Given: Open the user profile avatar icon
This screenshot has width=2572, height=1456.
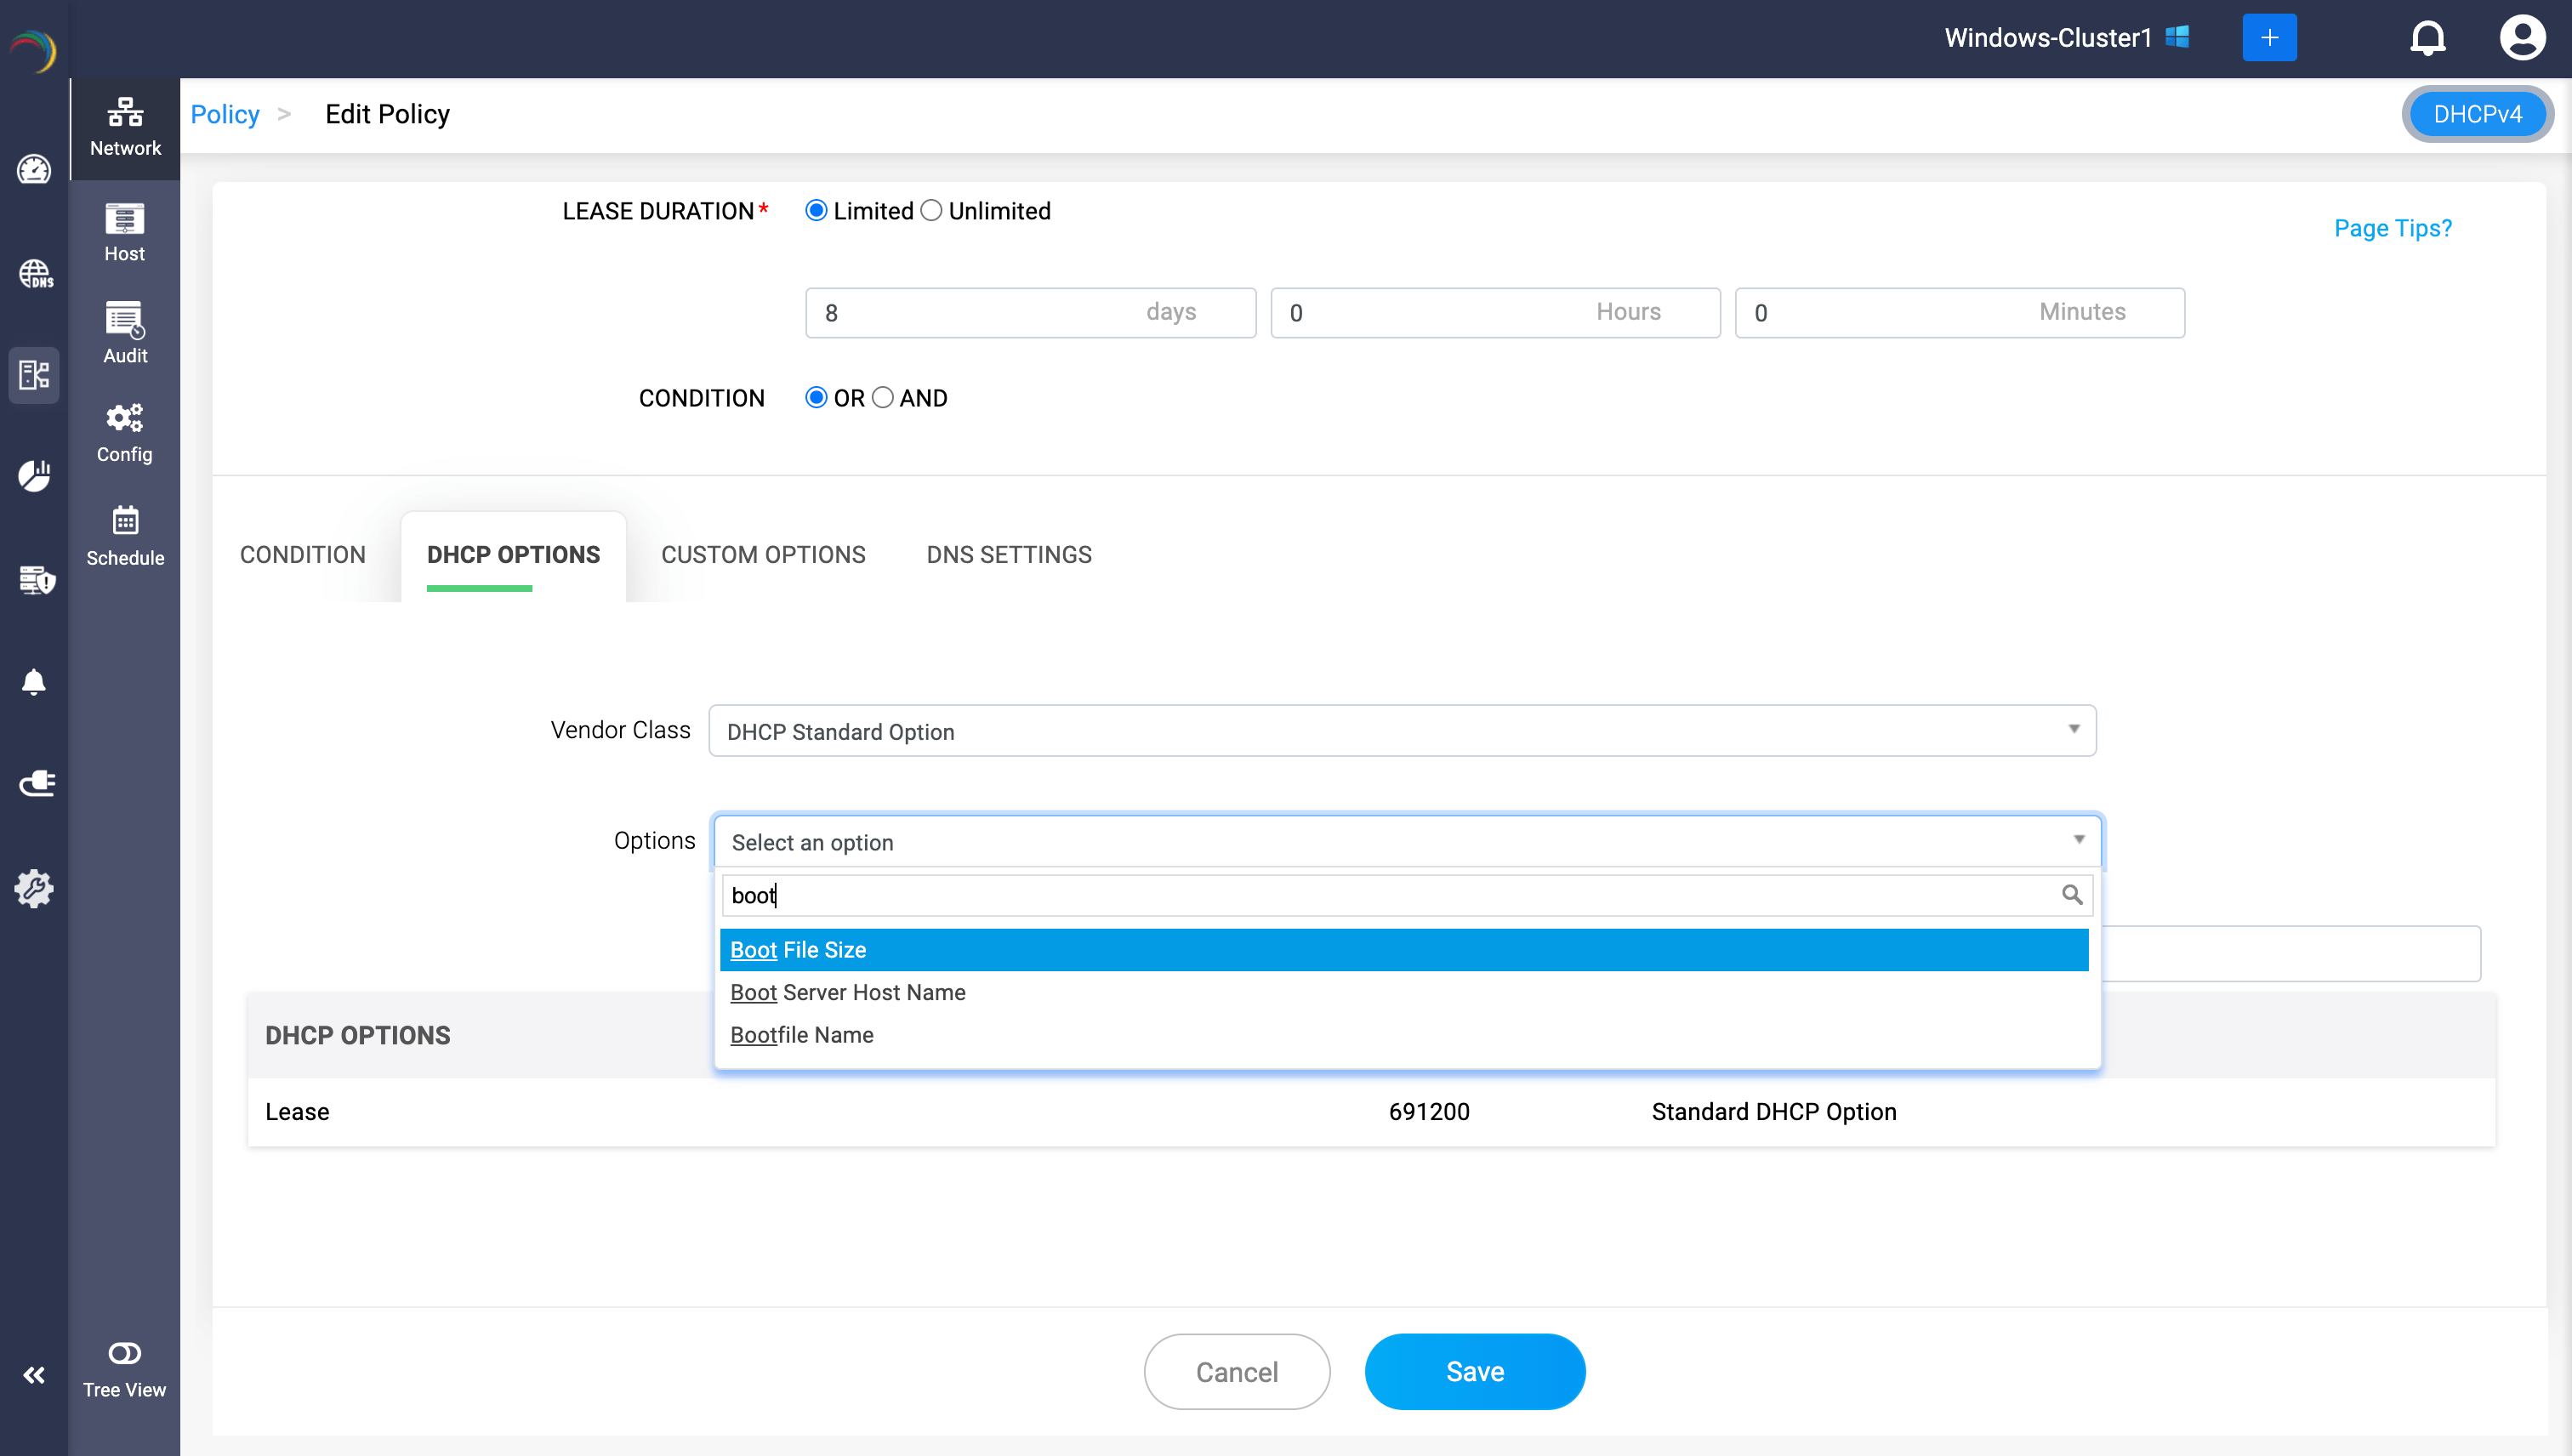Looking at the screenshot, I should coord(2522,38).
